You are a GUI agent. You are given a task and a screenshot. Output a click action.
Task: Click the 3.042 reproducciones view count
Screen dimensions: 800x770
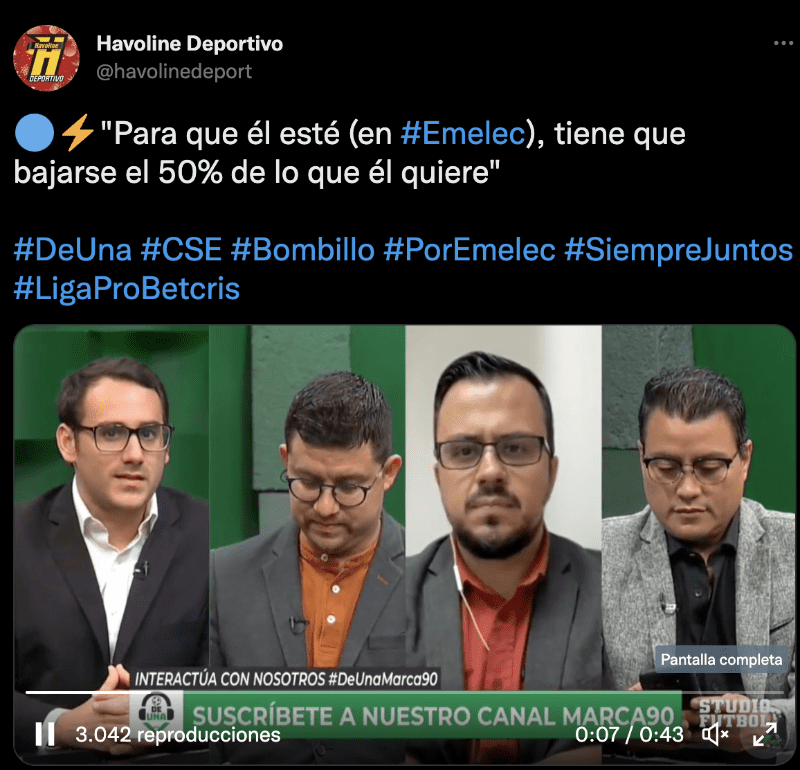coord(178,735)
